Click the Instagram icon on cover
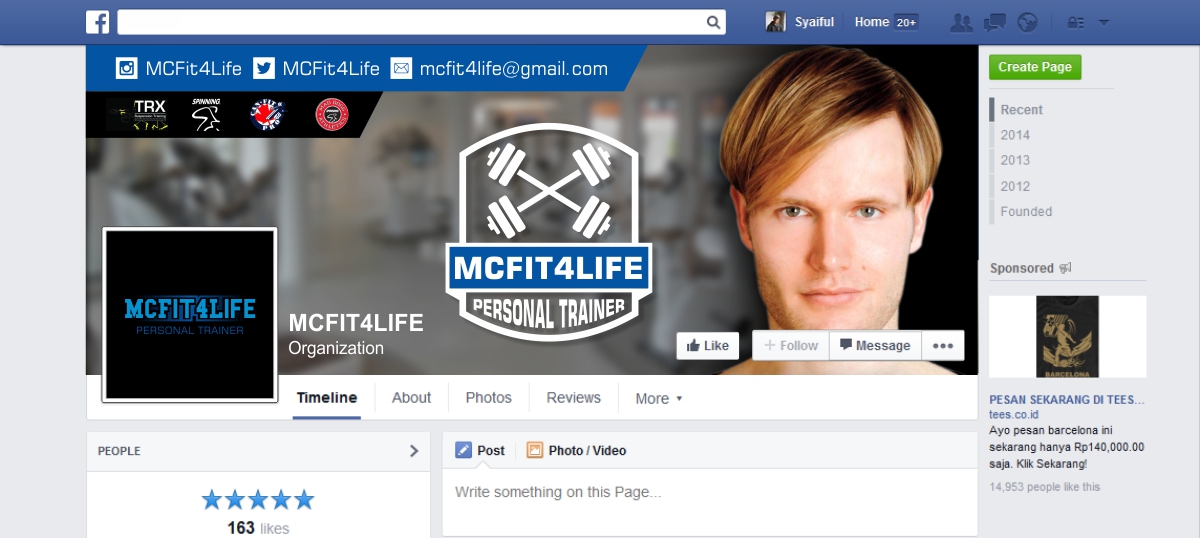Viewport: 1200px width, 538px height. pos(127,68)
